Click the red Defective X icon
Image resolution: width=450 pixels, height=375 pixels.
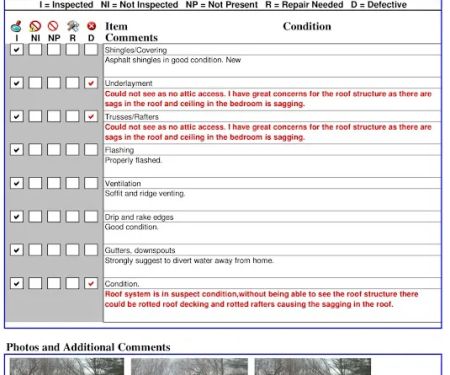[91, 26]
